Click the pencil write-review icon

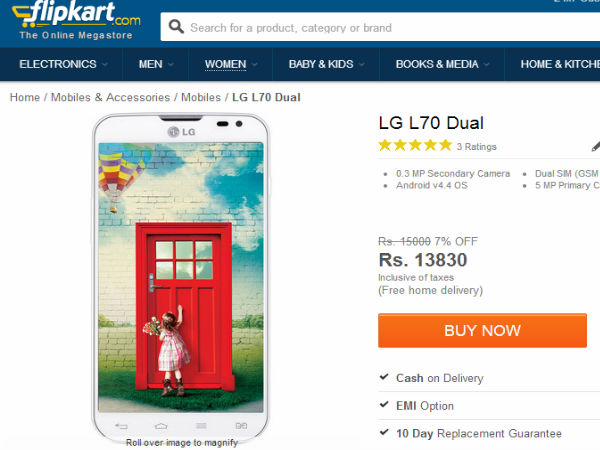pyautogui.click(x=596, y=146)
